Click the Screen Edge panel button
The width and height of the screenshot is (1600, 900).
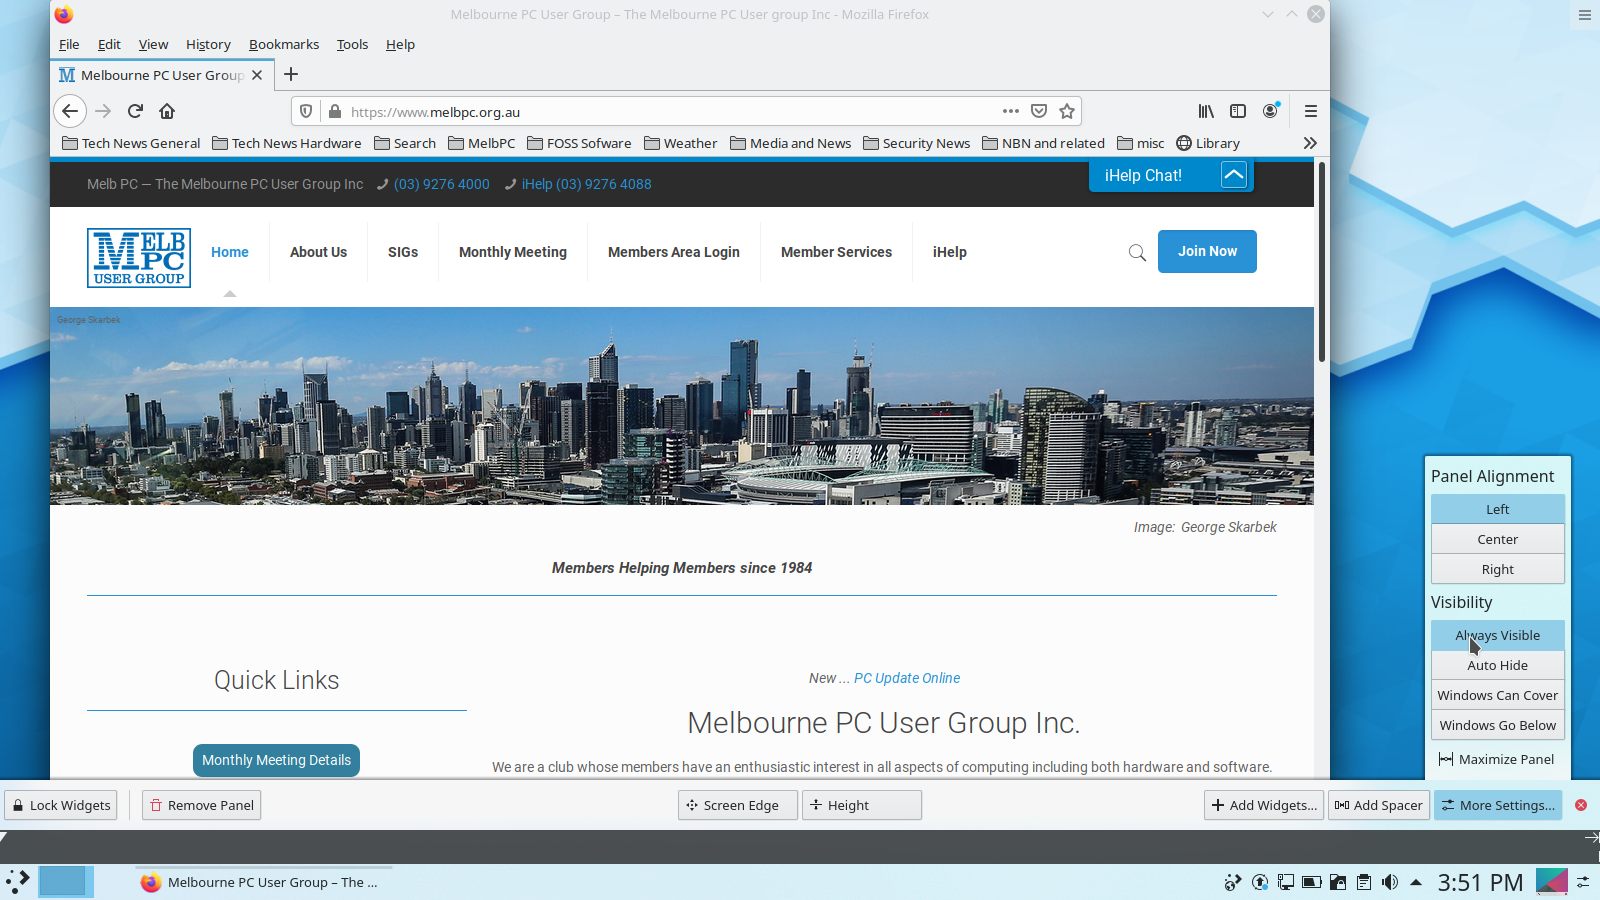737,805
